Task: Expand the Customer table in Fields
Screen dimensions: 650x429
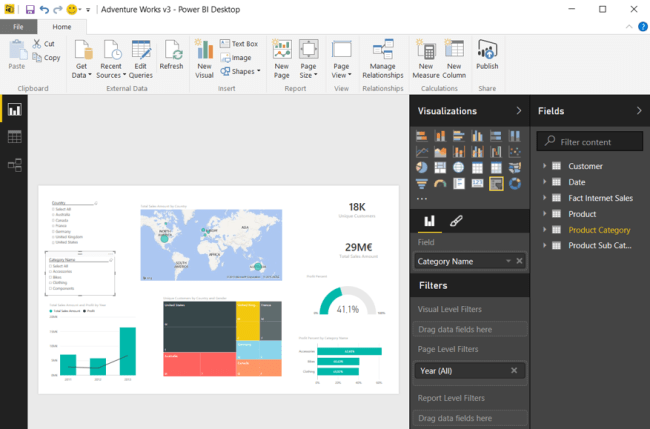Action: 545,166
